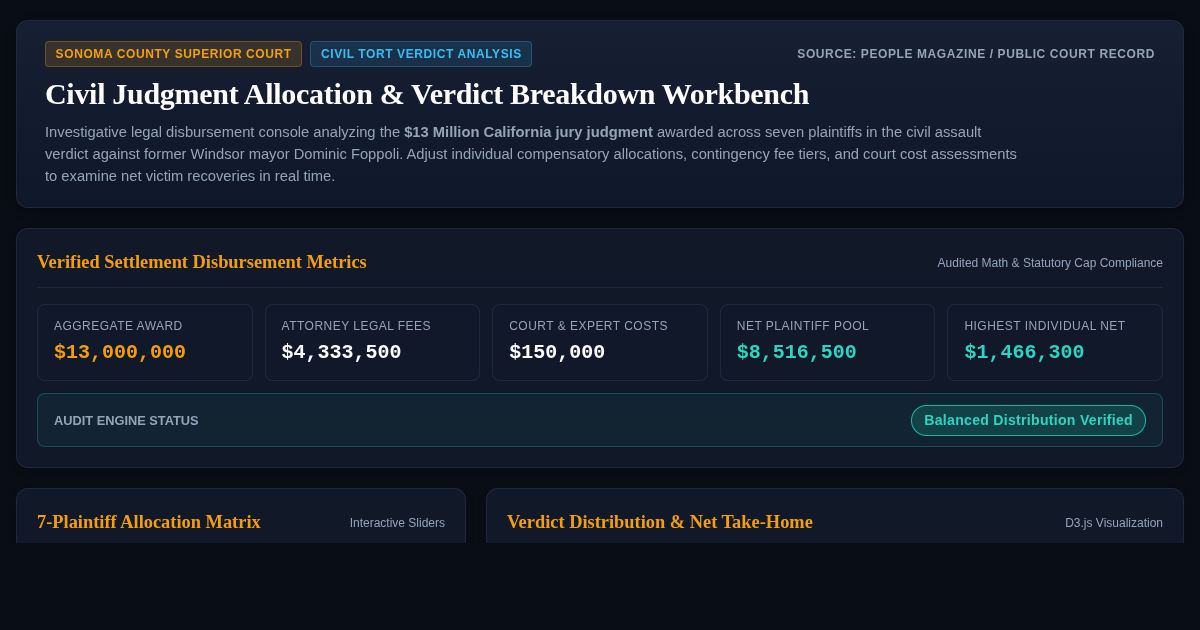Click the $4,333,500 attorney fees value

pyautogui.click(x=341, y=352)
